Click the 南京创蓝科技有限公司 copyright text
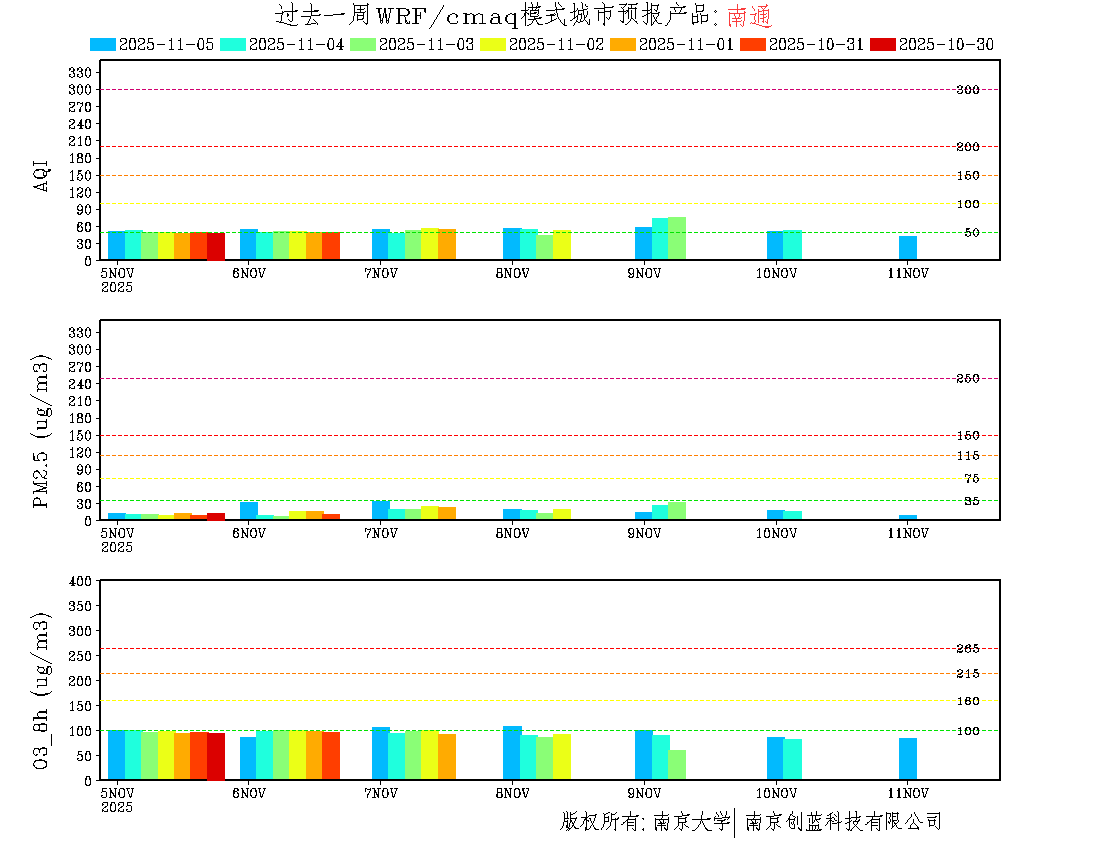1100x850 pixels. 843,822
